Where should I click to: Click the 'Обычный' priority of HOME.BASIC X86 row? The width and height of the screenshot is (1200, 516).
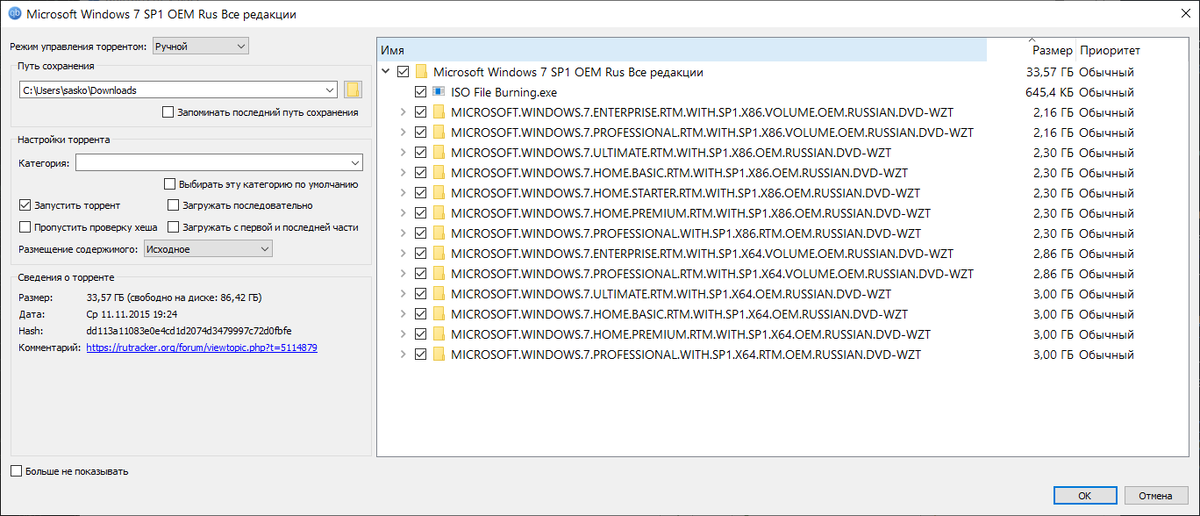click(x=1107, y=173)
